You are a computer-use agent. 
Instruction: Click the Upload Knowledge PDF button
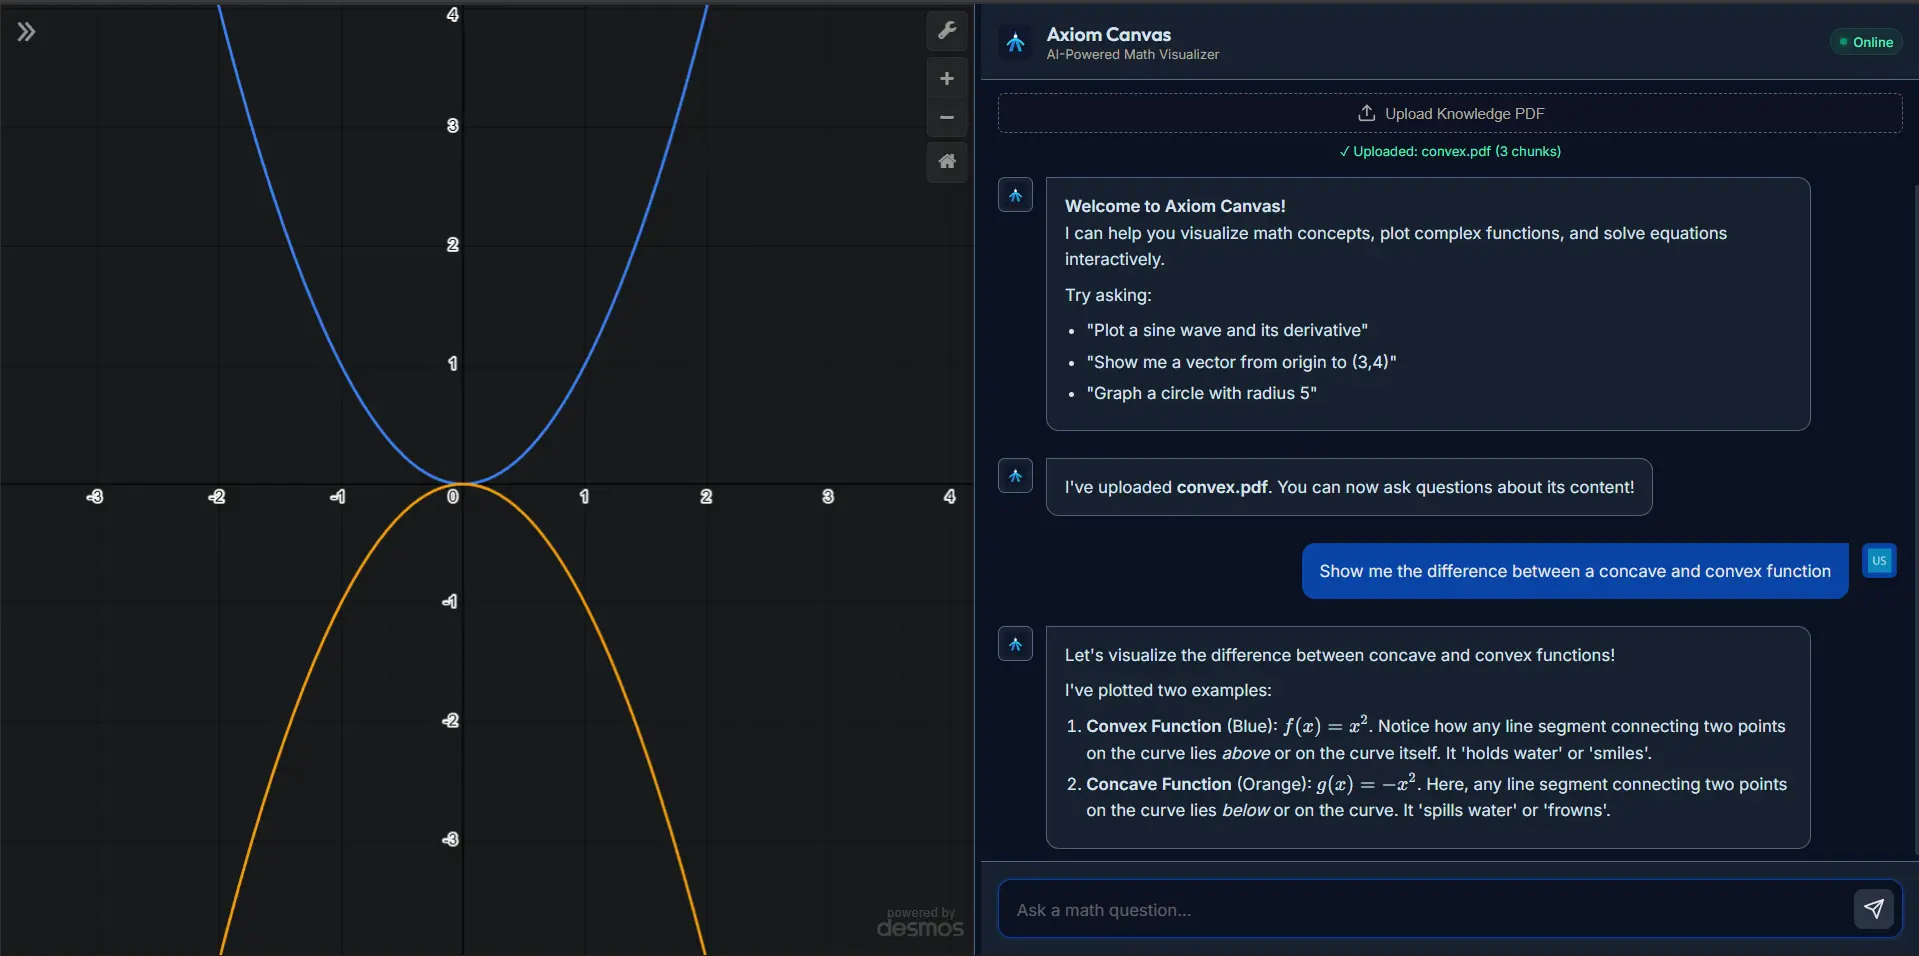(x=1449, y=114)
